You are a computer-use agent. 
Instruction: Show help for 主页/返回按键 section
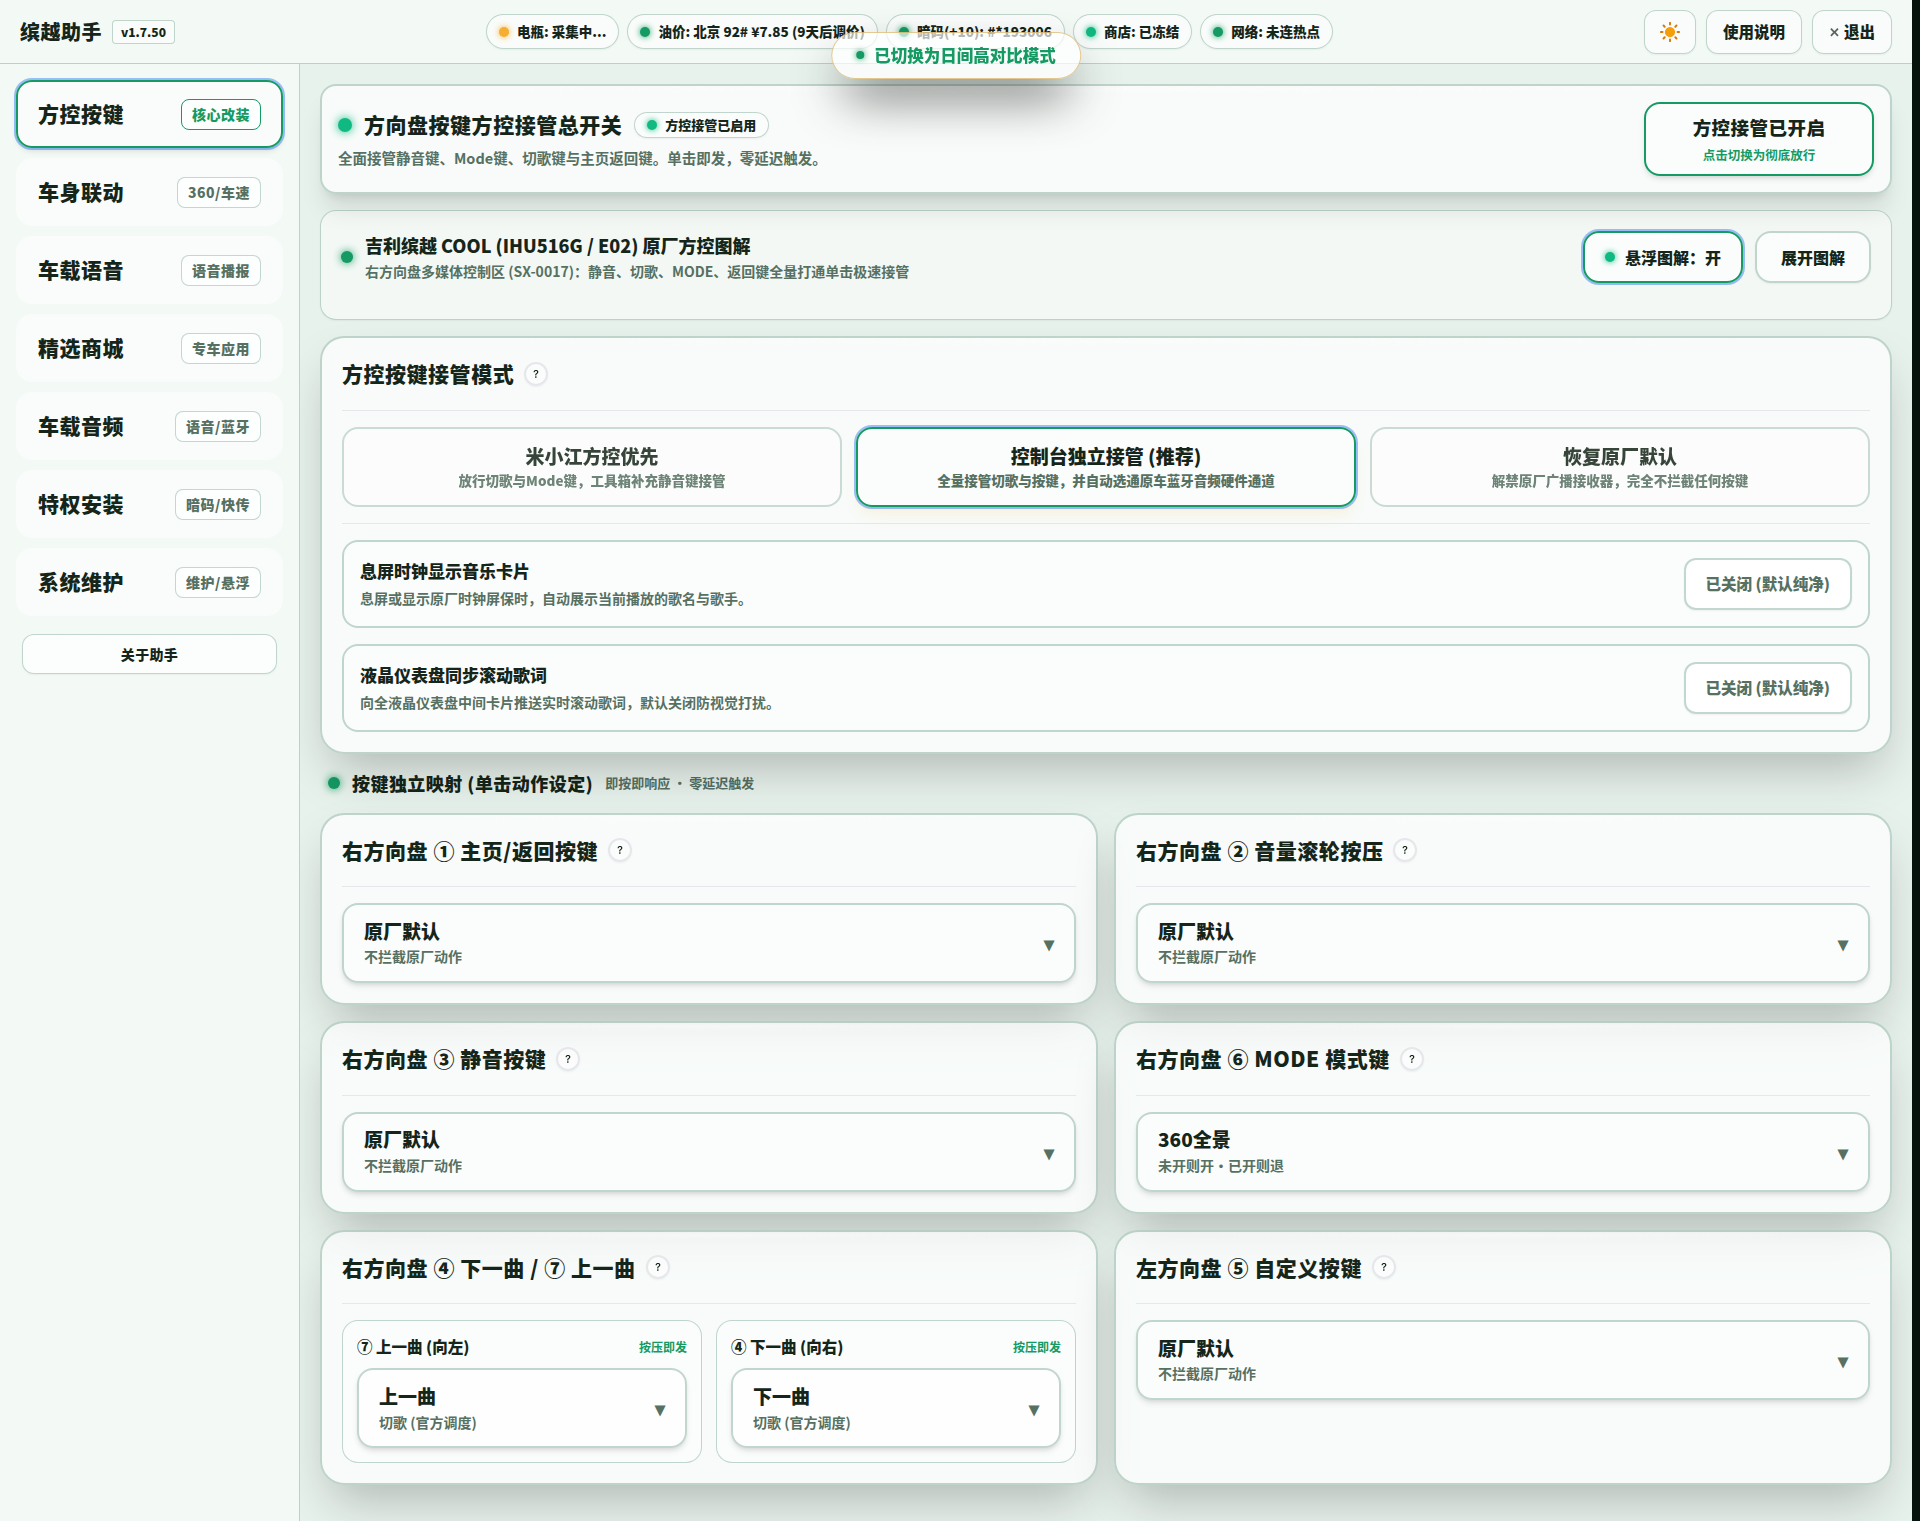click(x=620, y=850)
